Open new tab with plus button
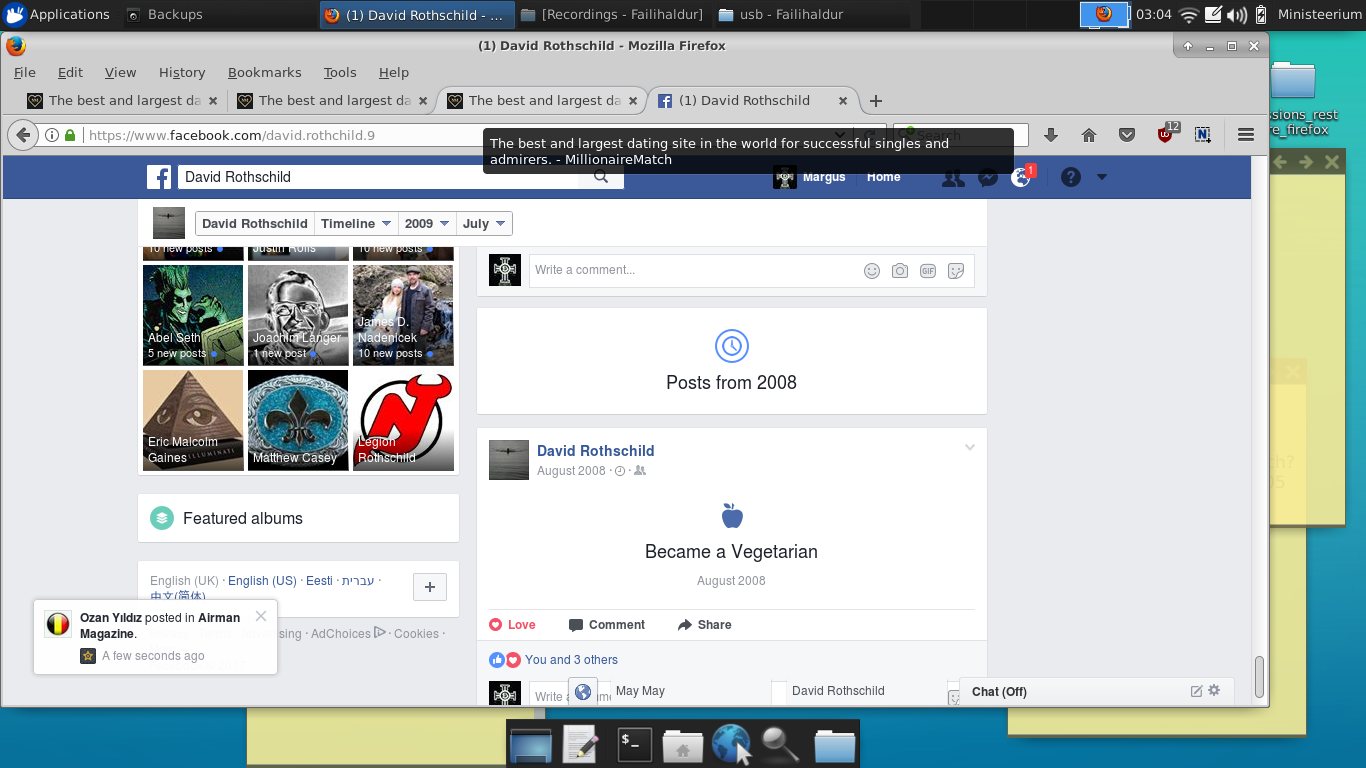Image resolution: width=1366 pixels, height=768 pixels. pyautogui.click(x=876, y=101)
